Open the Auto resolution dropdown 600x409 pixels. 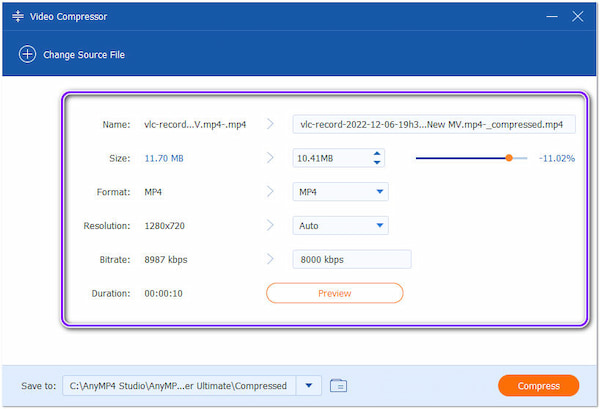point(341,226)
